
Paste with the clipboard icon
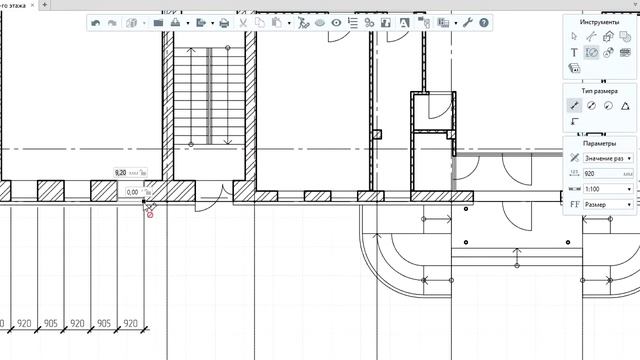[277, 23]
